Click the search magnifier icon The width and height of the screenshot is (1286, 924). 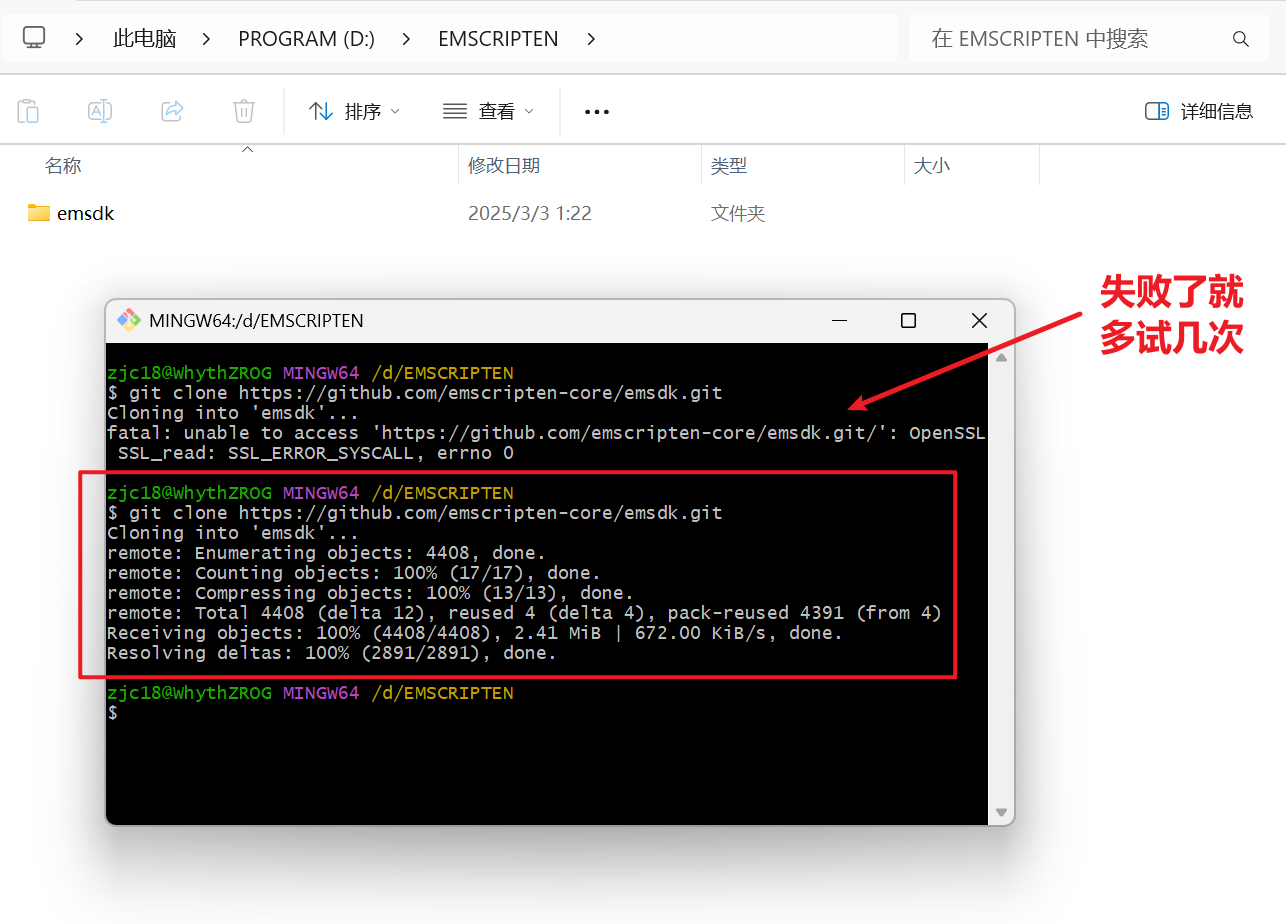[1241, 38]
